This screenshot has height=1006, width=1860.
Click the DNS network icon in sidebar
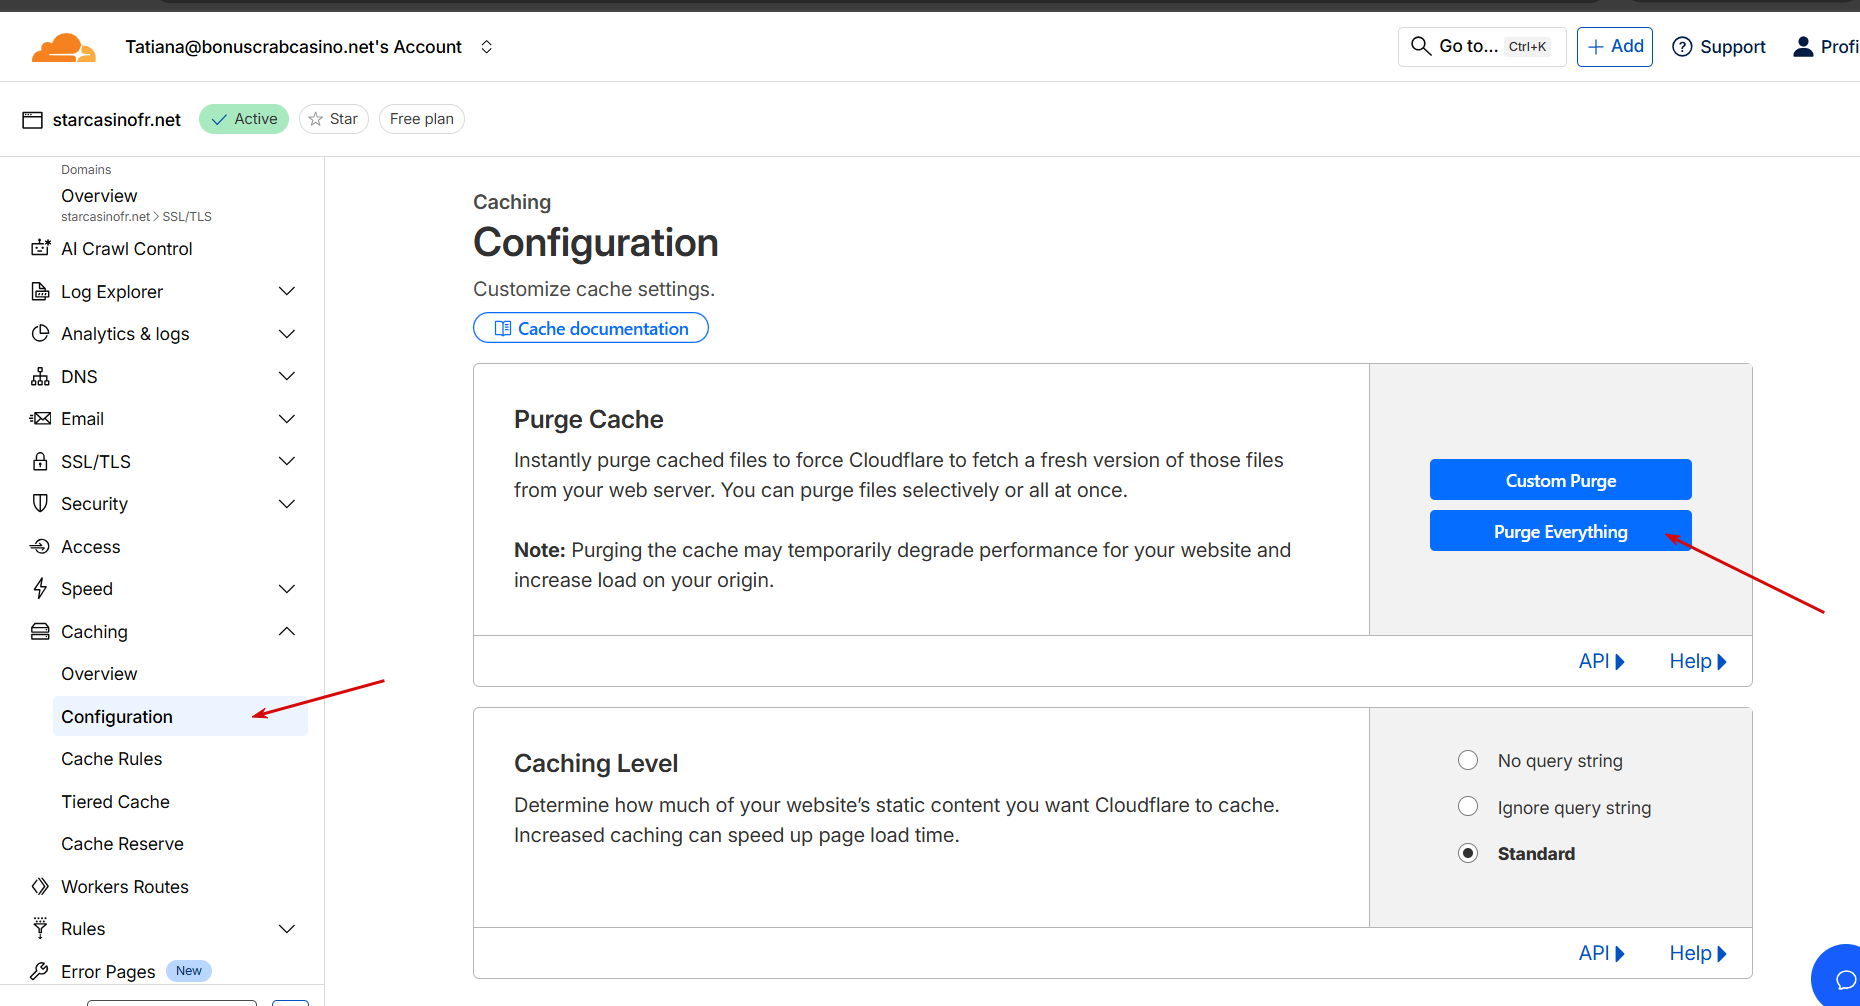pyautogui.click(x=40, y=377)
